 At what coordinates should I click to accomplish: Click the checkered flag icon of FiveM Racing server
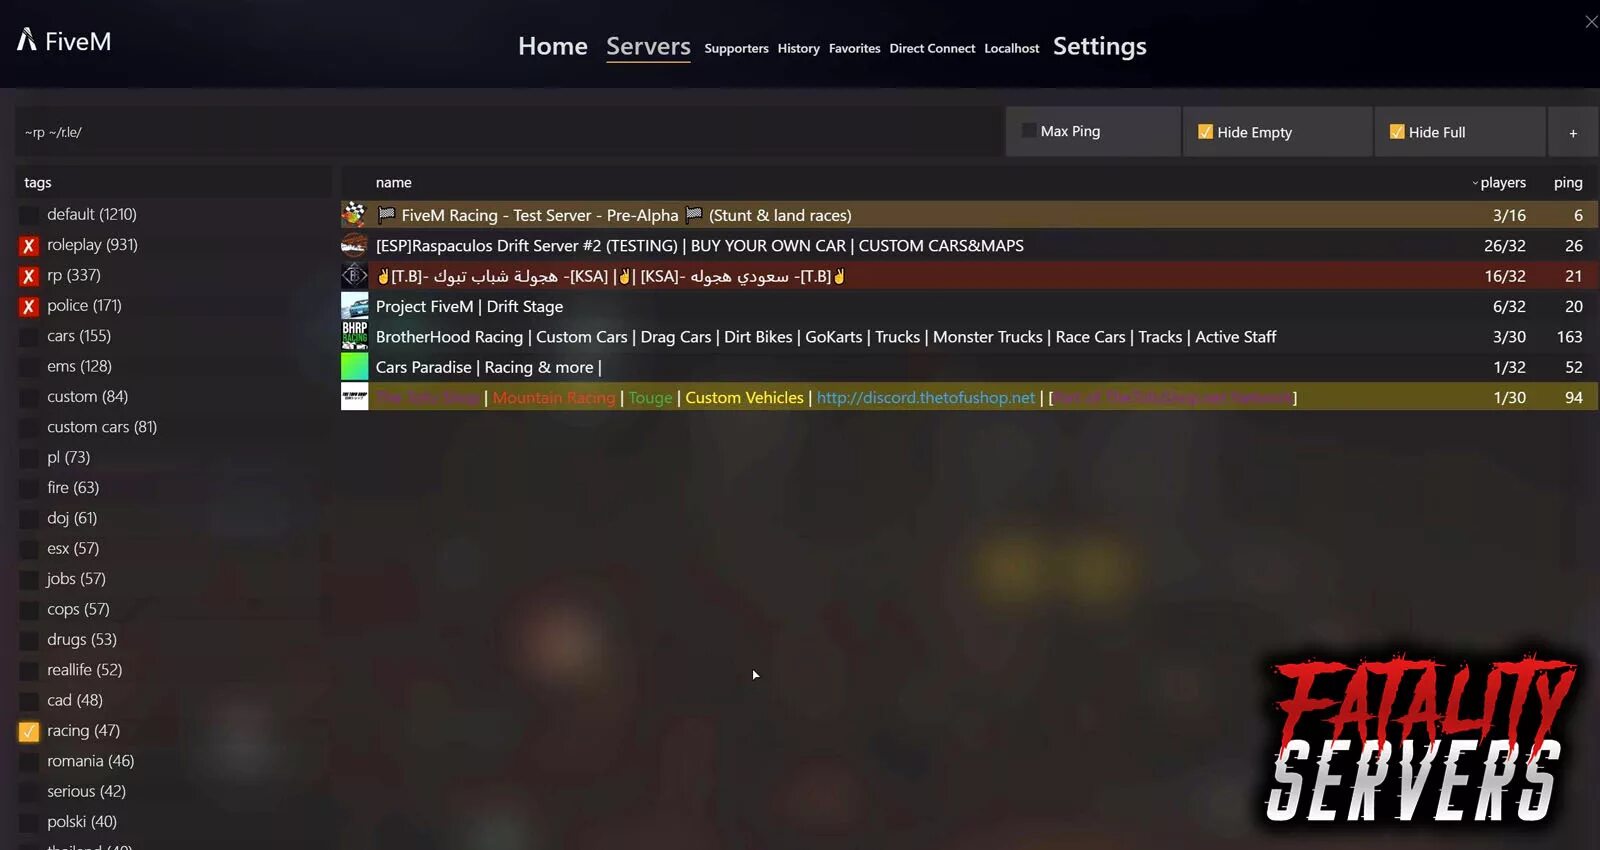[354, 214]
